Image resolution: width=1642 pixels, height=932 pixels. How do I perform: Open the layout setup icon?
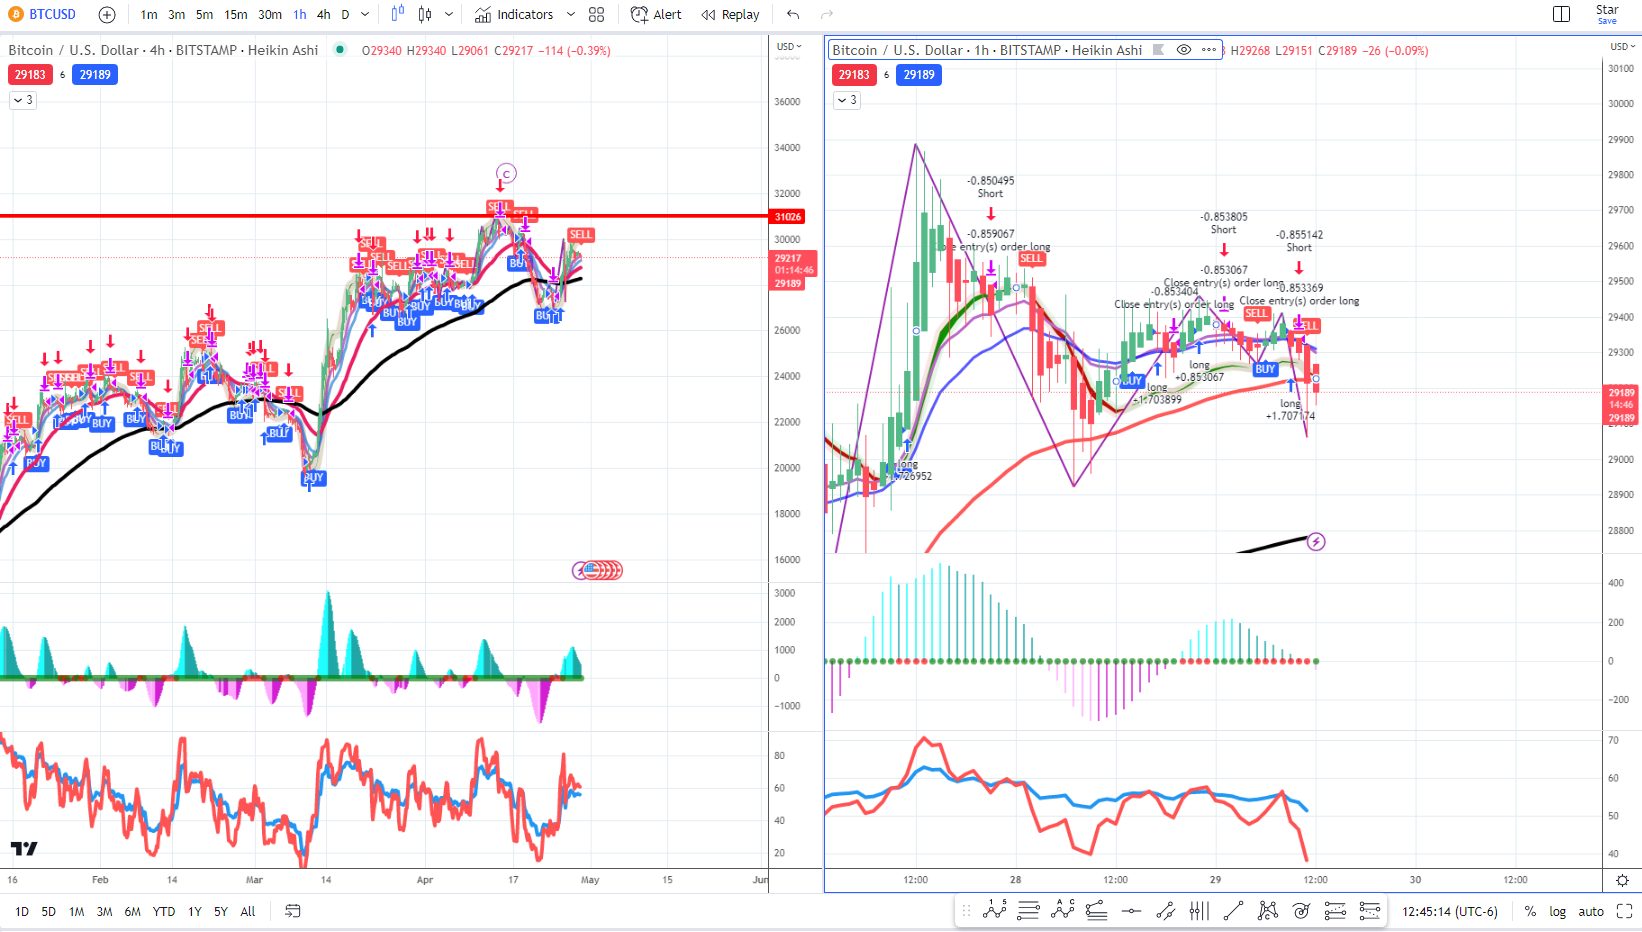pos(1561,14)
